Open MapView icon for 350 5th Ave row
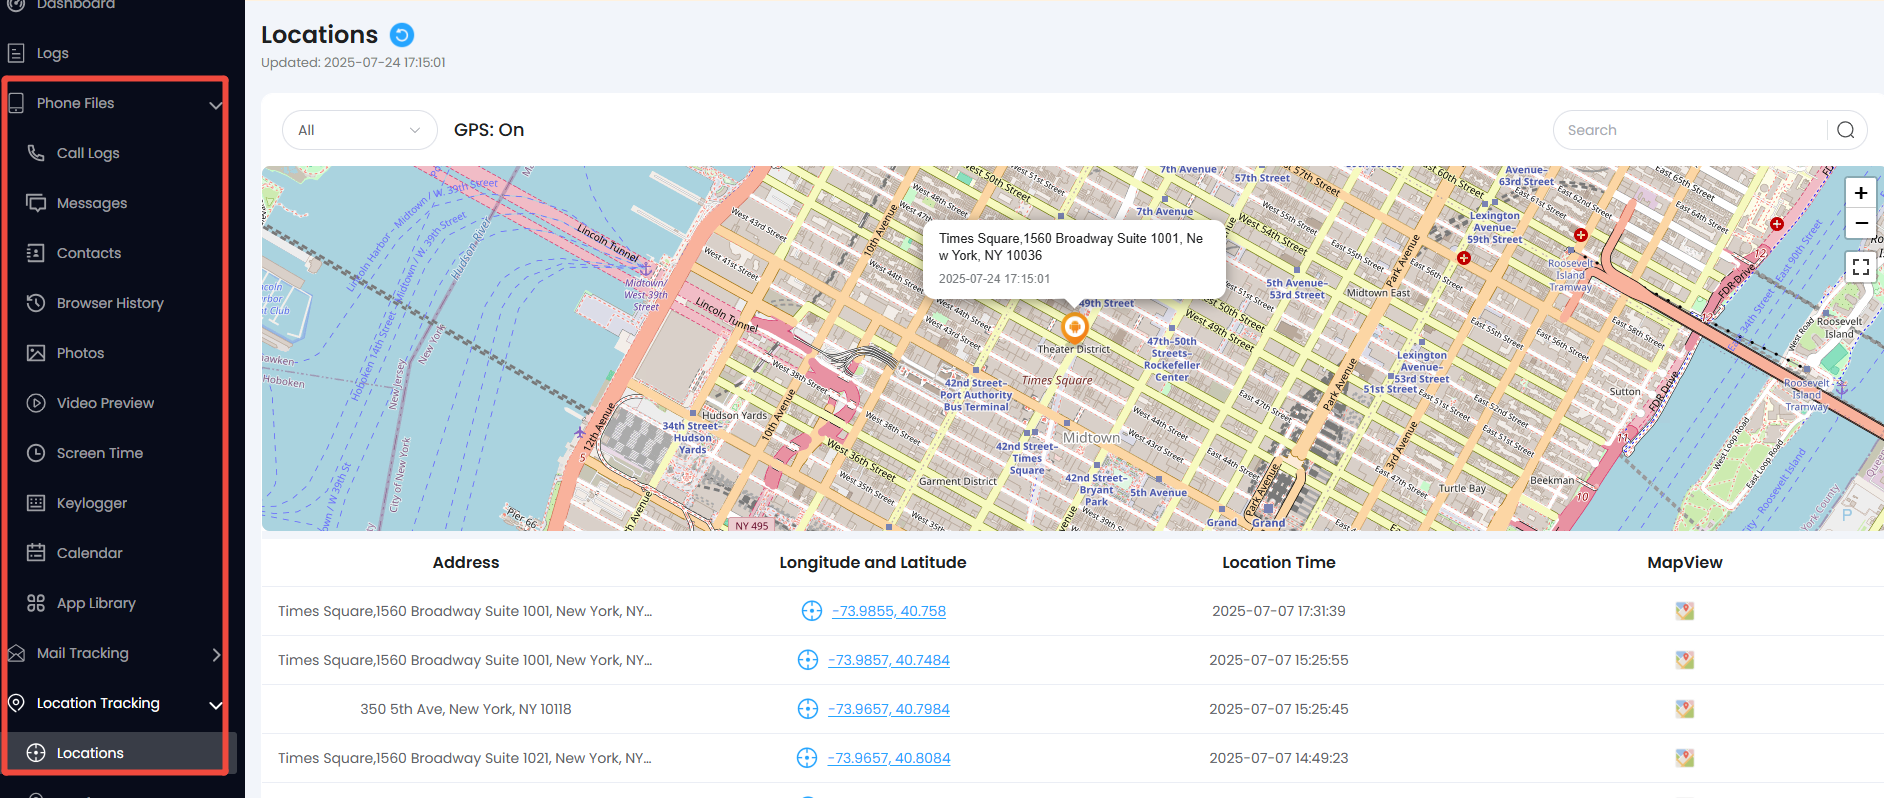 (x=1684, y=709)
